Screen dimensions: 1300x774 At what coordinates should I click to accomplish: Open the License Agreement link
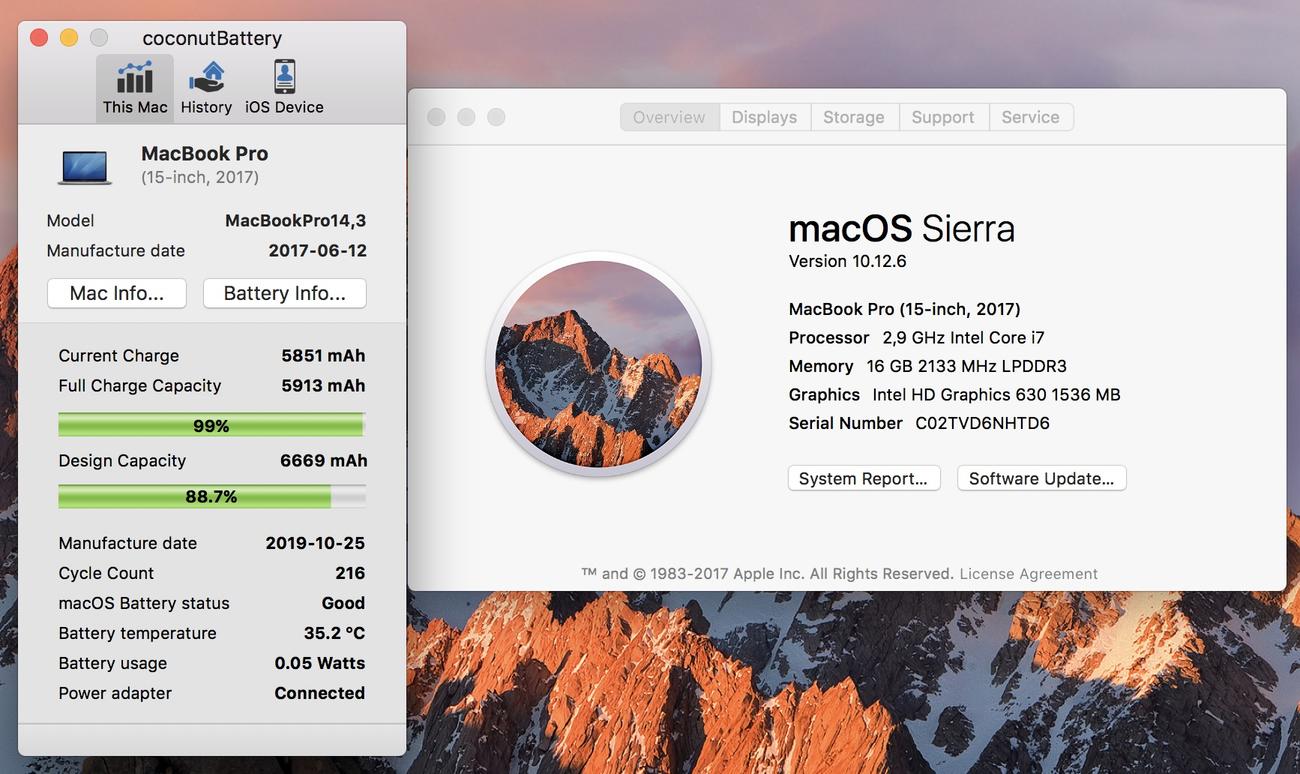pyautogui.click(x=1028, y=574)
